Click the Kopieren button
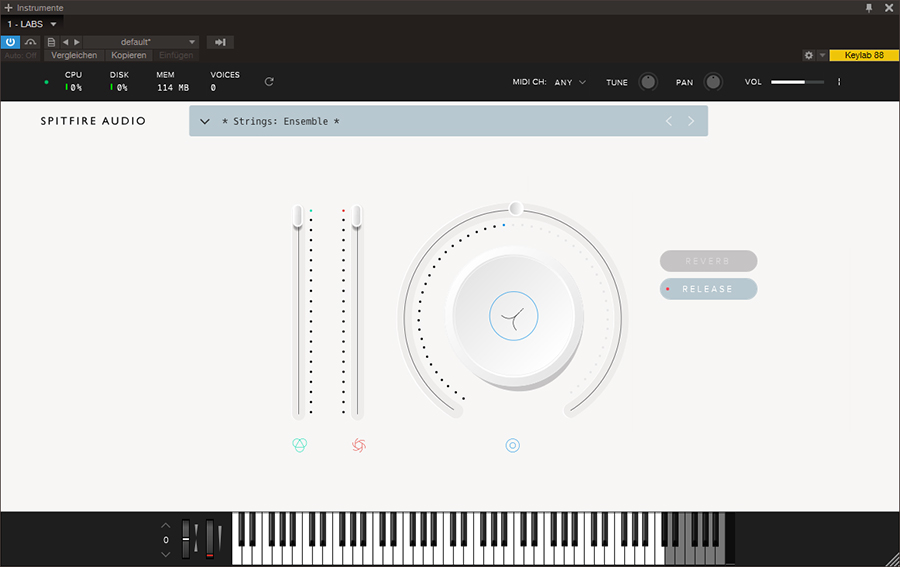Screen dimensions: 900x567 [129, 55]
